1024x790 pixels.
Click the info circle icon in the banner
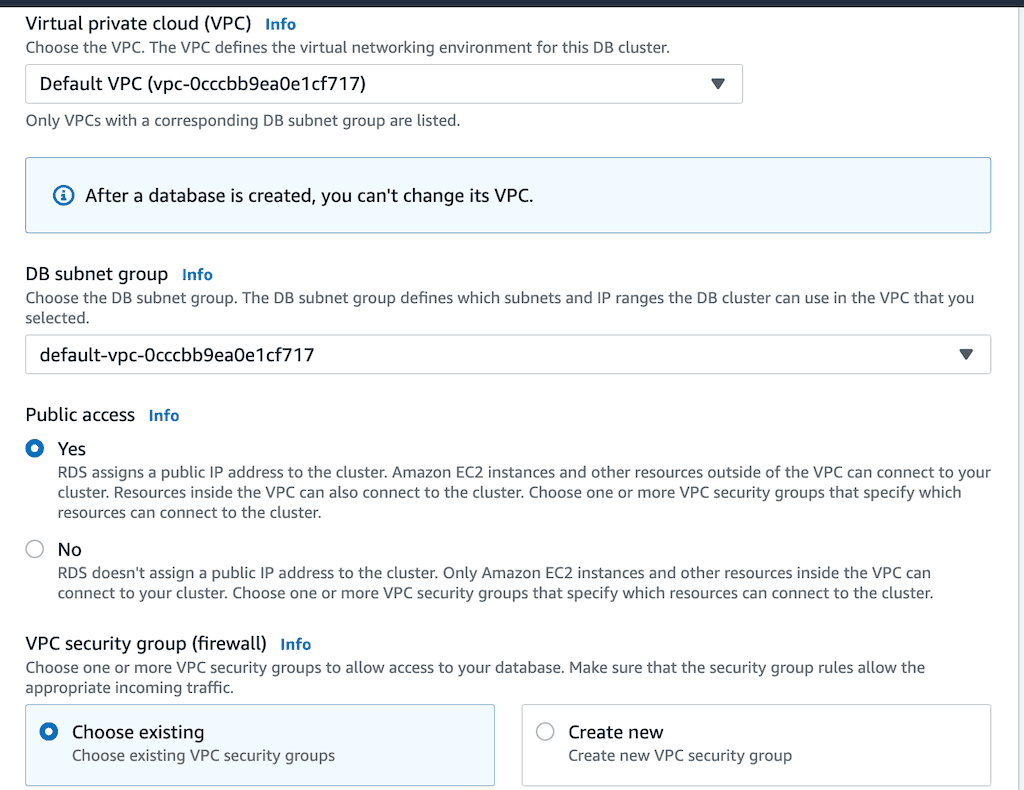(x=62, y=195)
